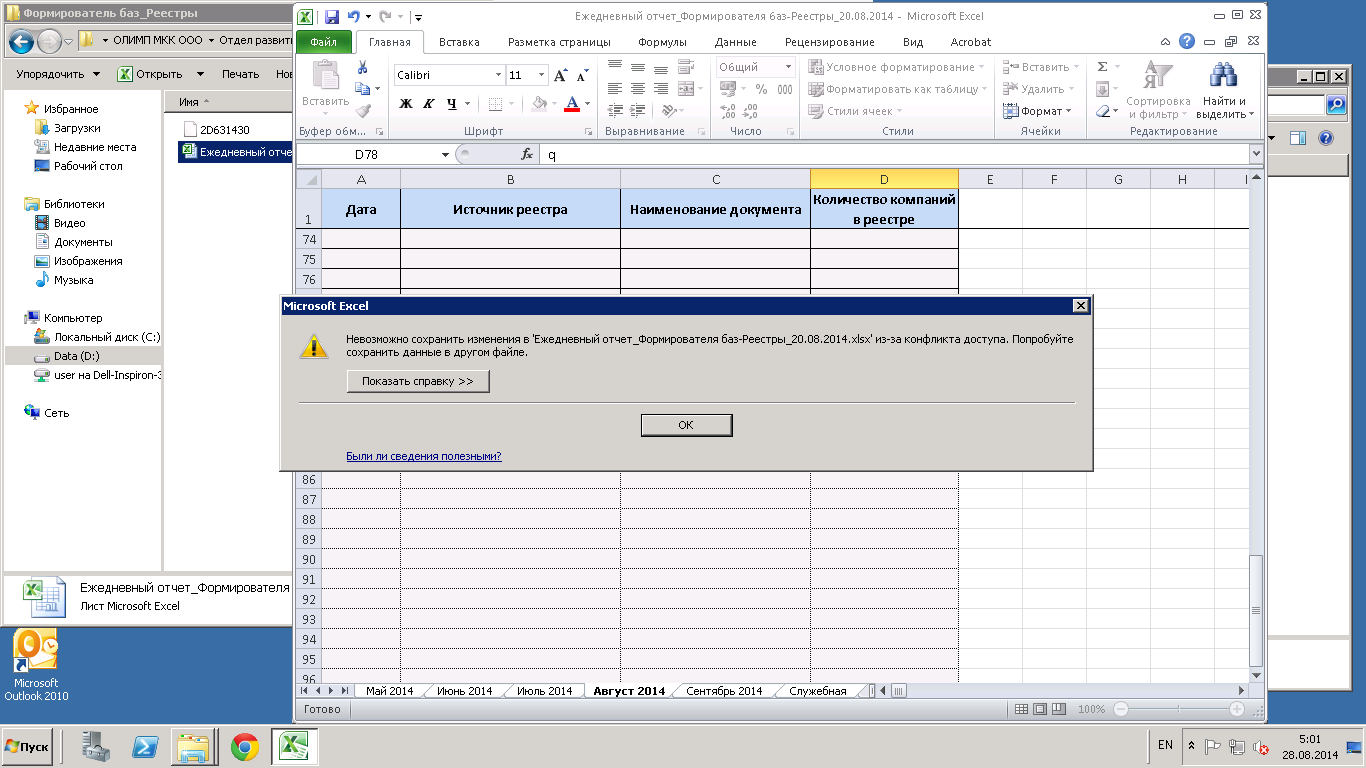This screenshot has height=768, width=1366.
Task: Toggle italic К formatting
Action: [x=428, y=104]
